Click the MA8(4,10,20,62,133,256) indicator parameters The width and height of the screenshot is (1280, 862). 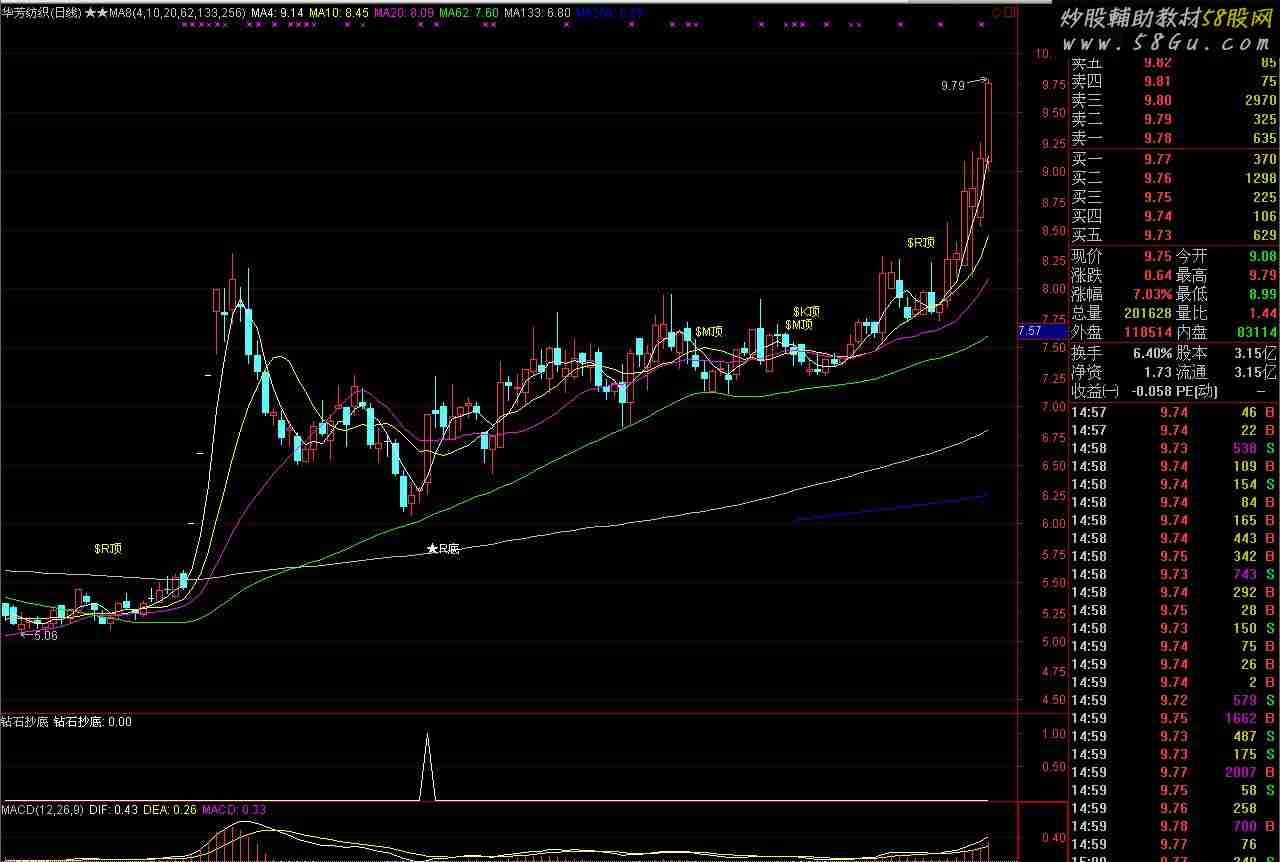[x=176, y=13]
